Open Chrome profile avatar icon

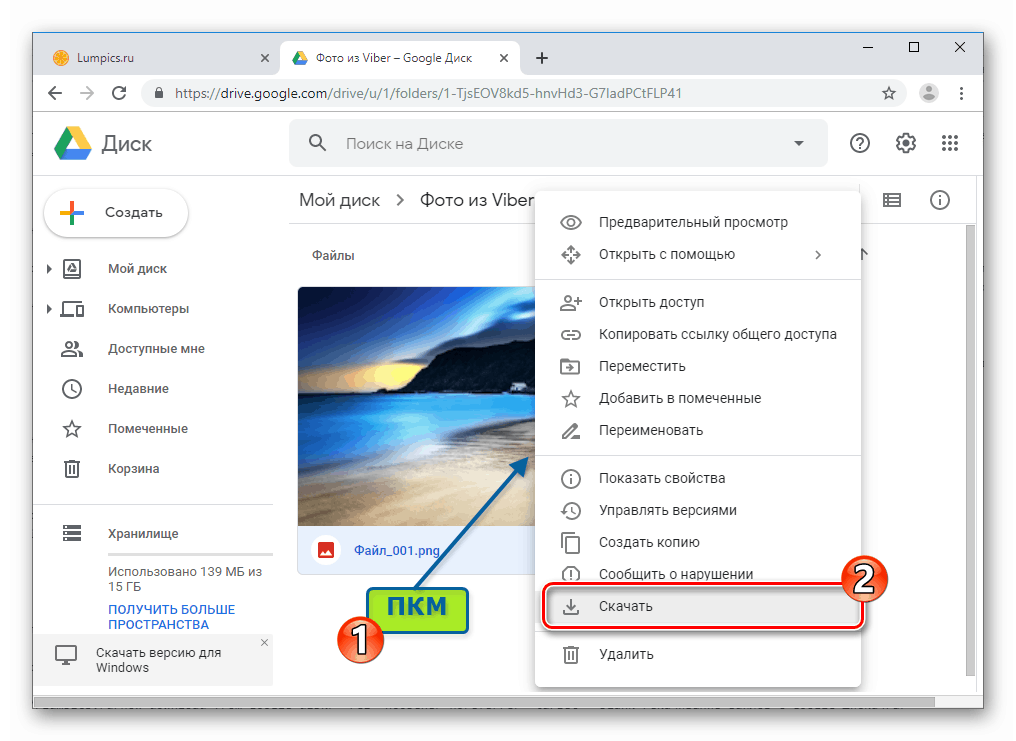[x=929, y=93]
